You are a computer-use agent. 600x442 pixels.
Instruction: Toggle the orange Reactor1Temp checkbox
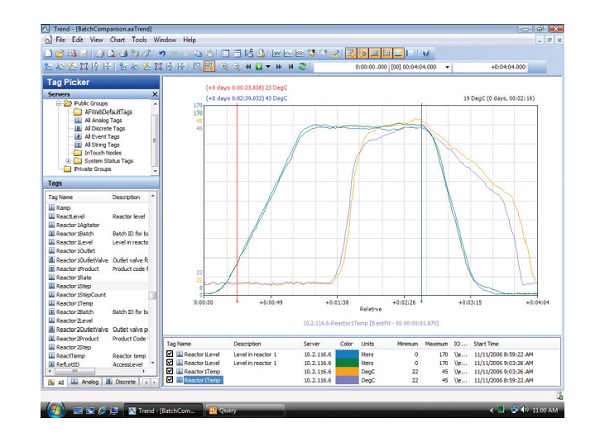pyautogui.click(x=170, y=372)
